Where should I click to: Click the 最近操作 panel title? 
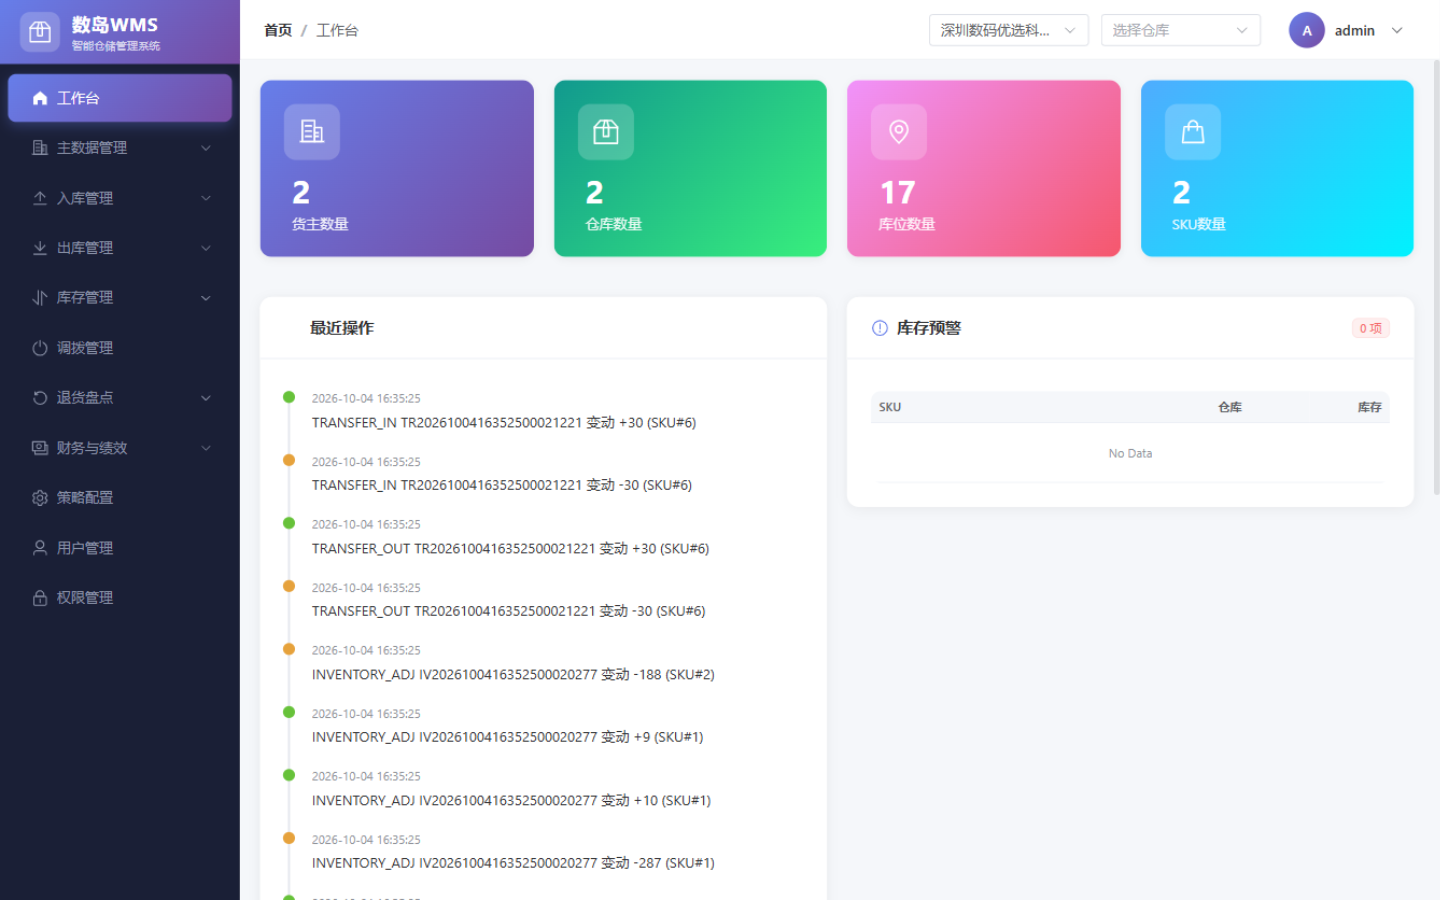click(342, 328)
